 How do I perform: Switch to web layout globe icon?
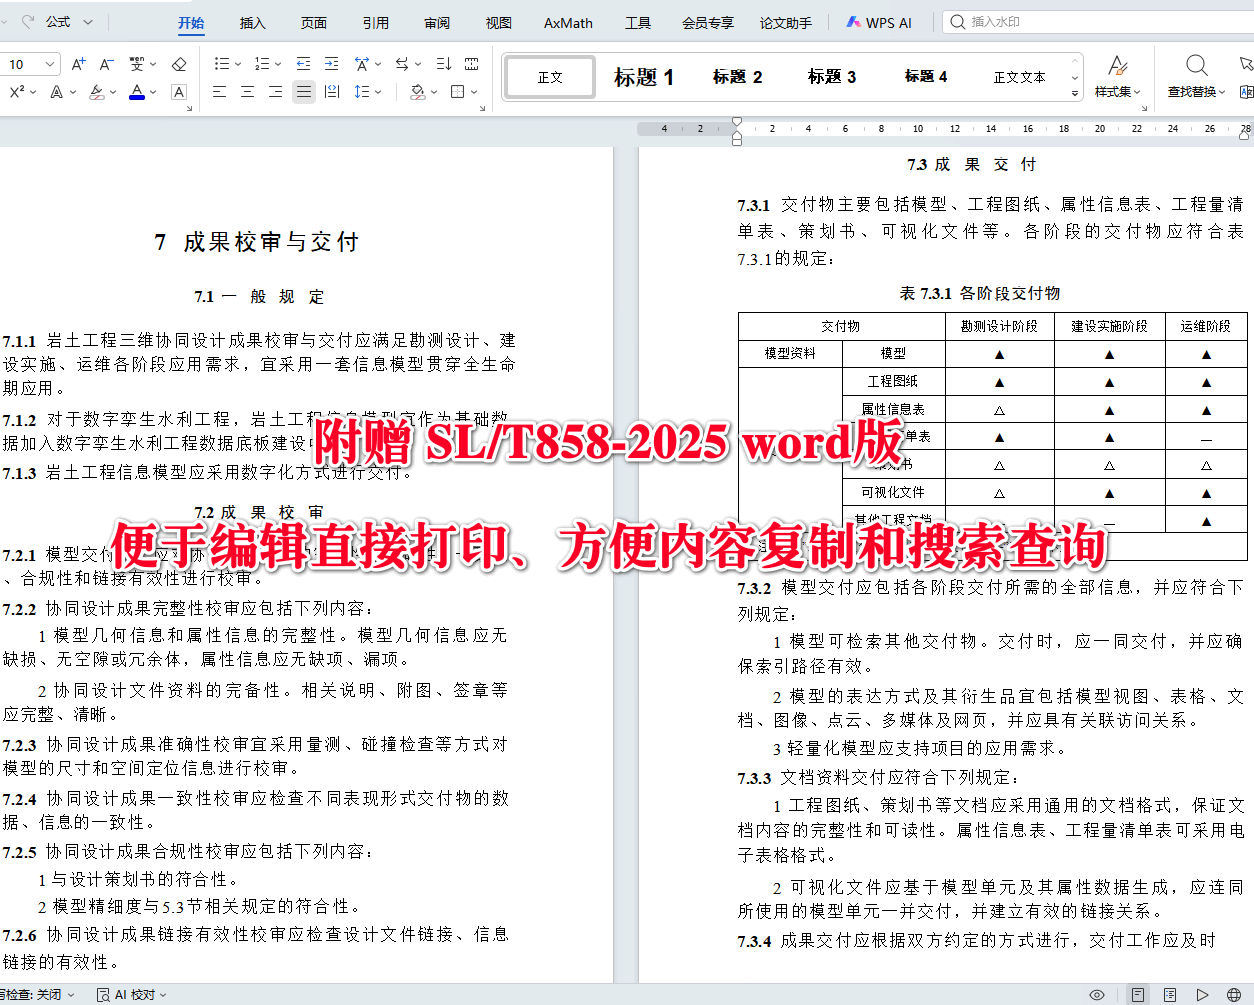1234,994
